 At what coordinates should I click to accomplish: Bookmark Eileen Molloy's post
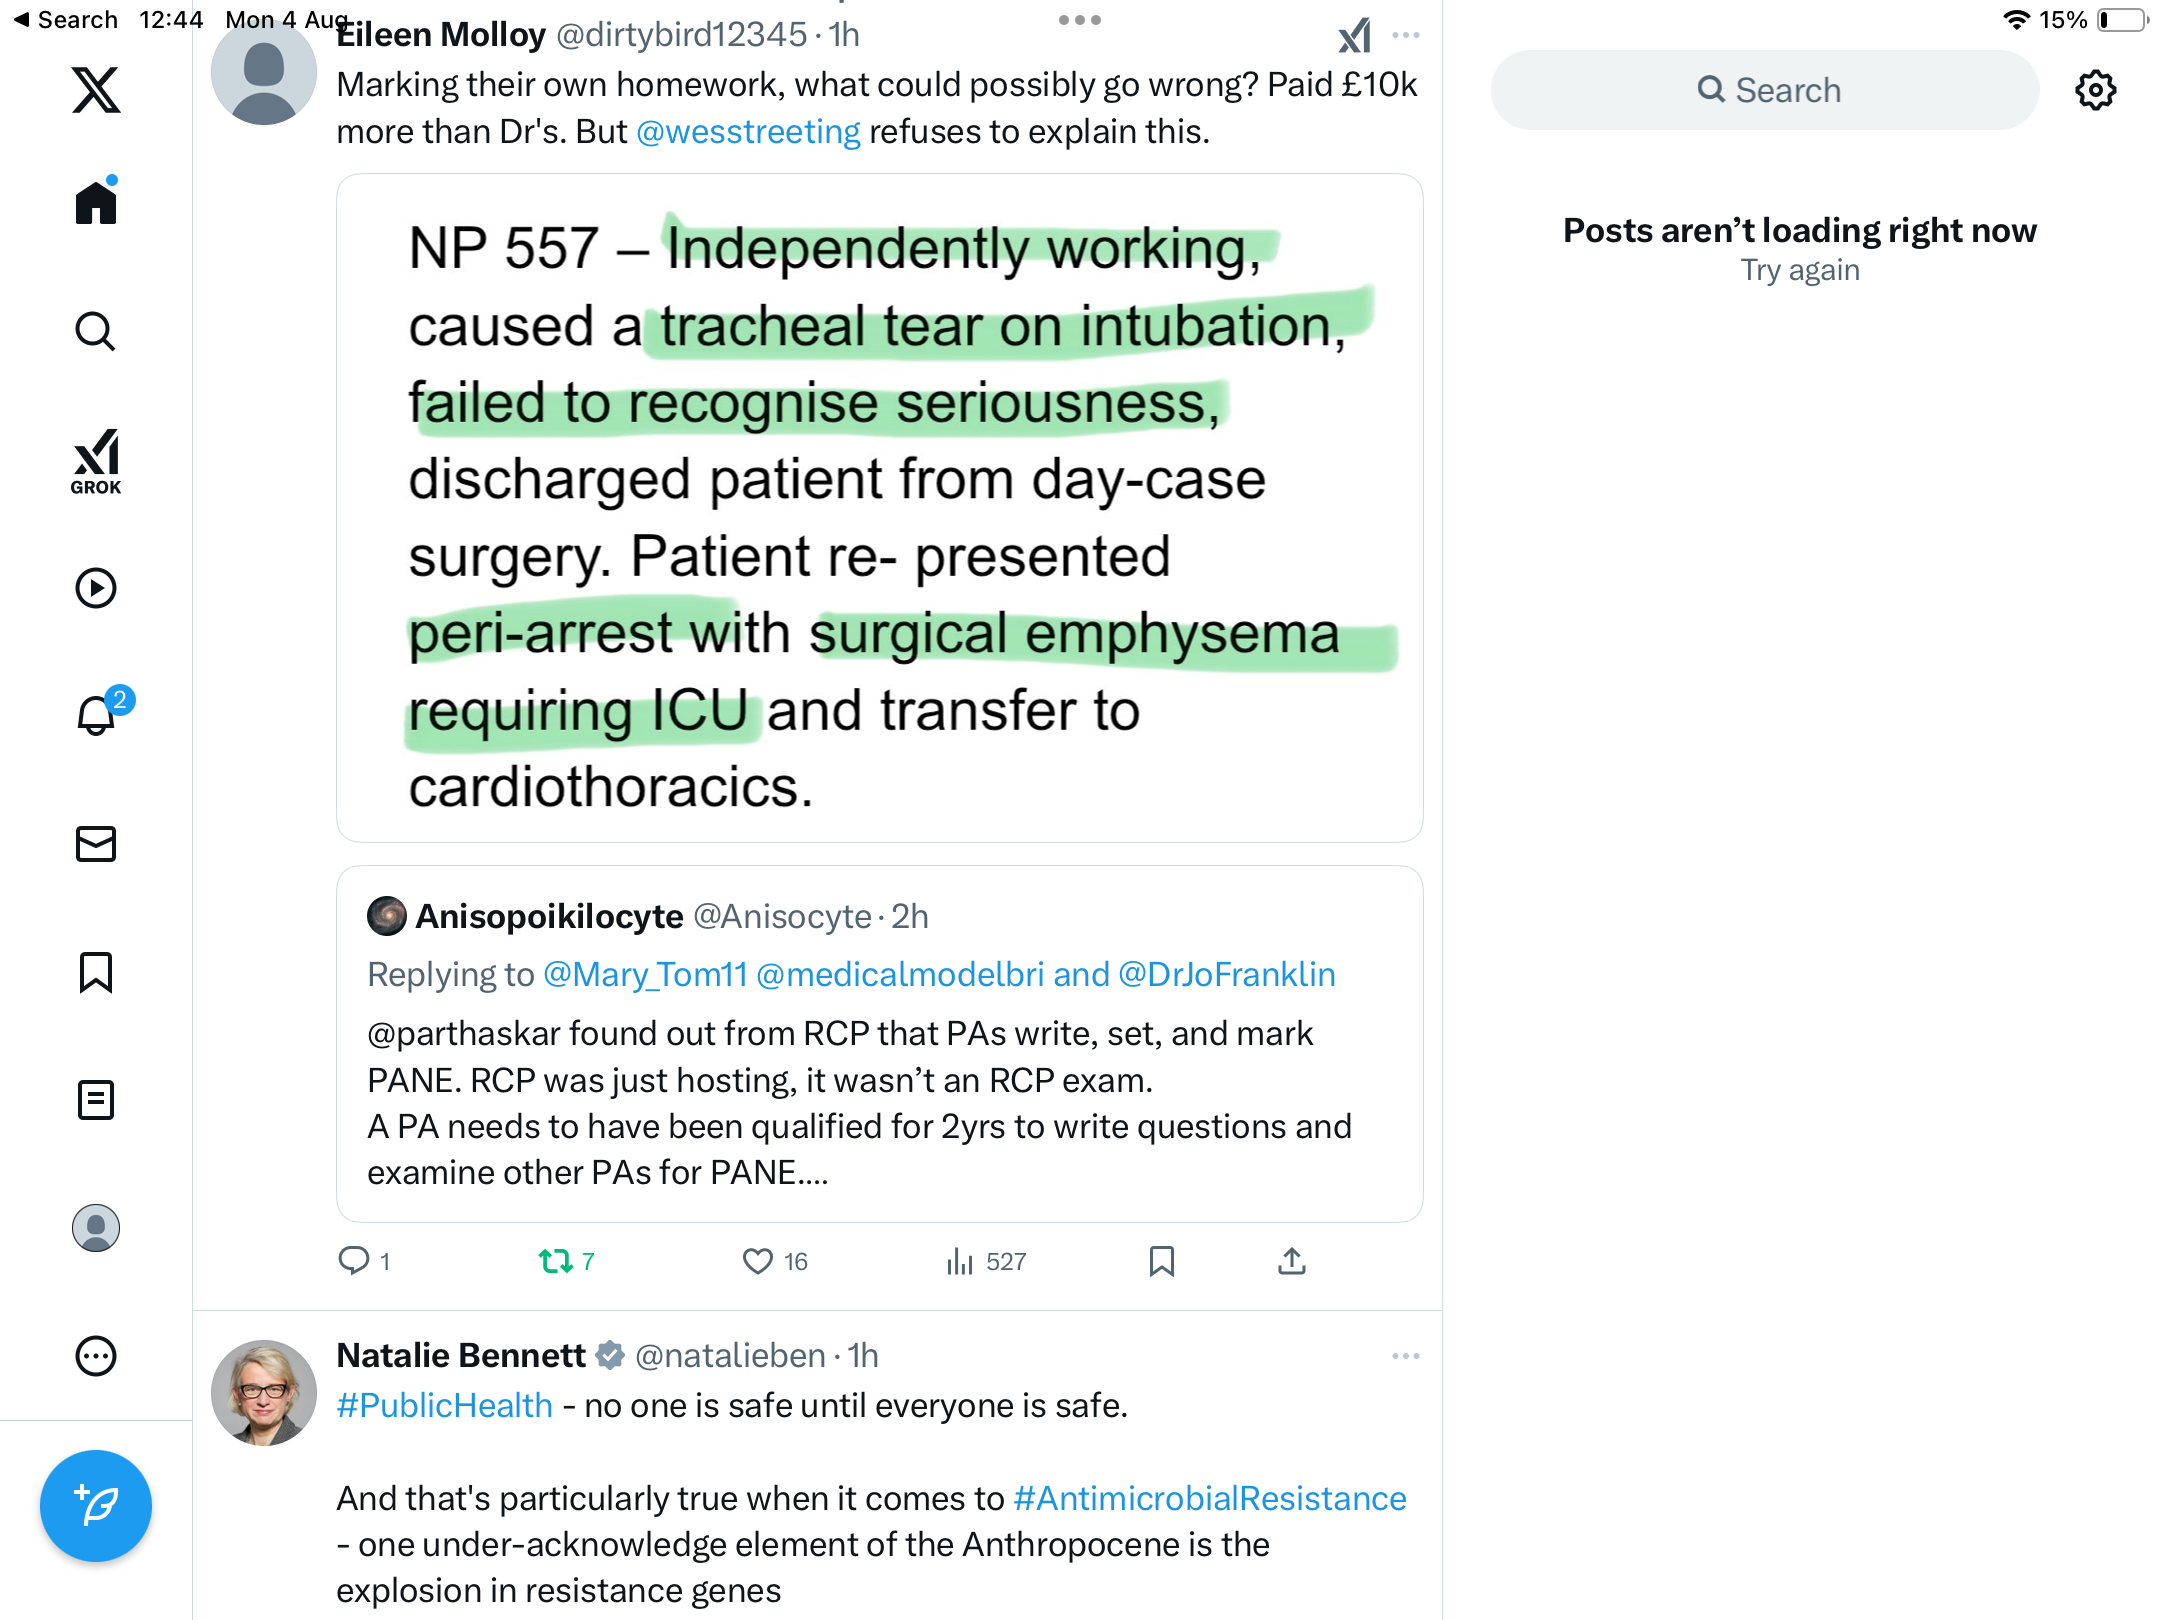click(1161, 1261)
